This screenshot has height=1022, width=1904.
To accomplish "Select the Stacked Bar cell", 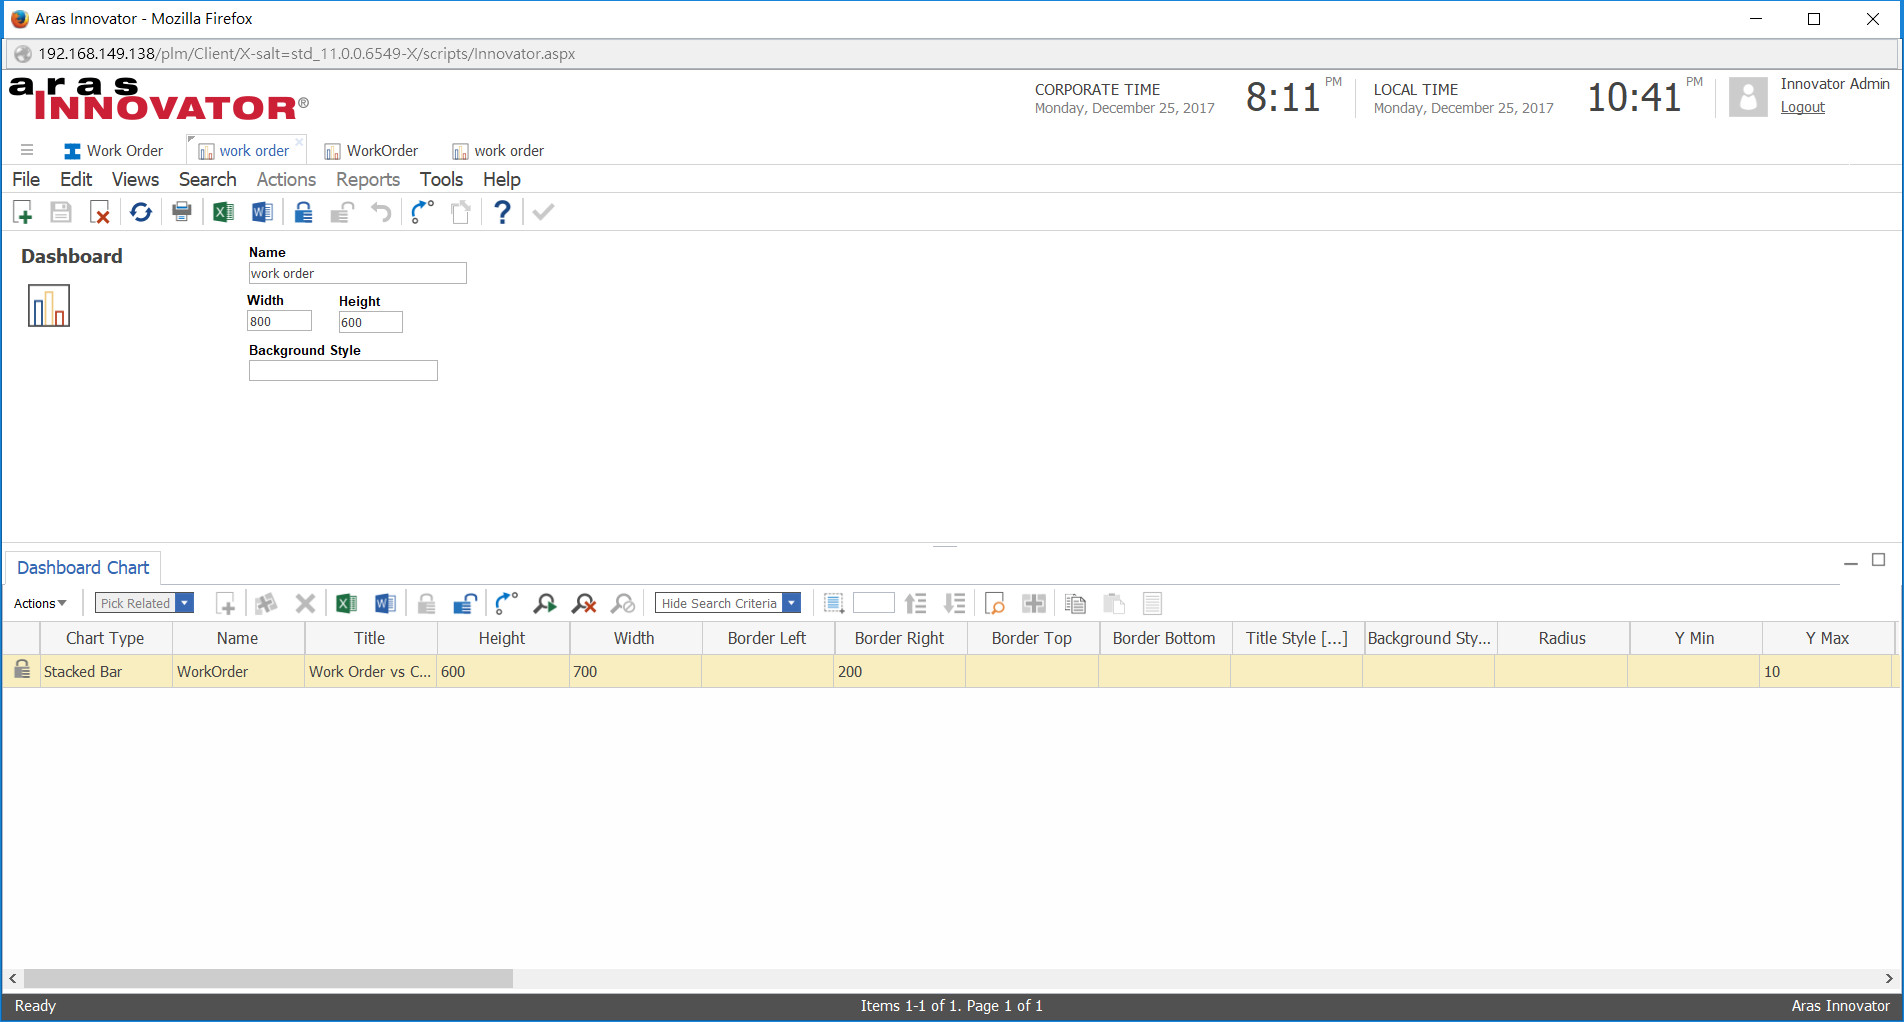I will click(x=105, y=672).
